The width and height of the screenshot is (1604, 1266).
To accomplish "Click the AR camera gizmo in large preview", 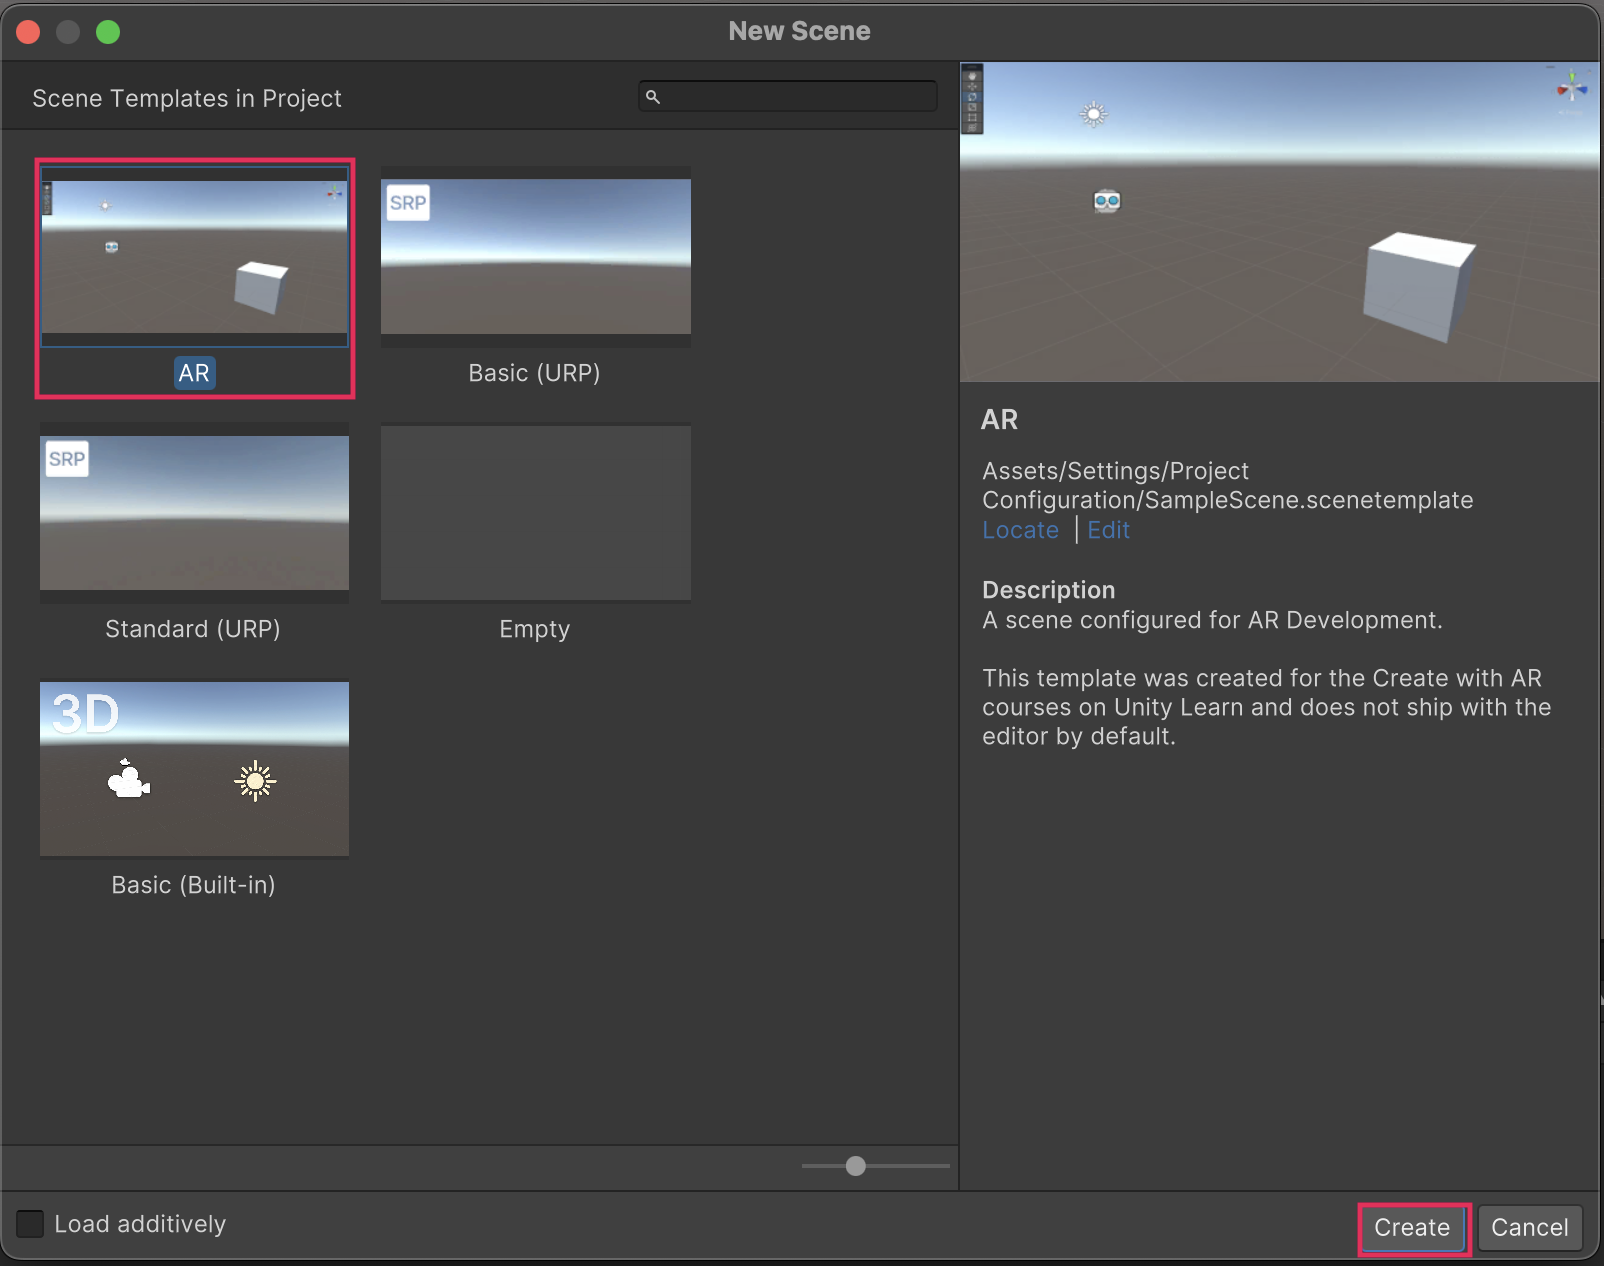I will click(1107, 201).
